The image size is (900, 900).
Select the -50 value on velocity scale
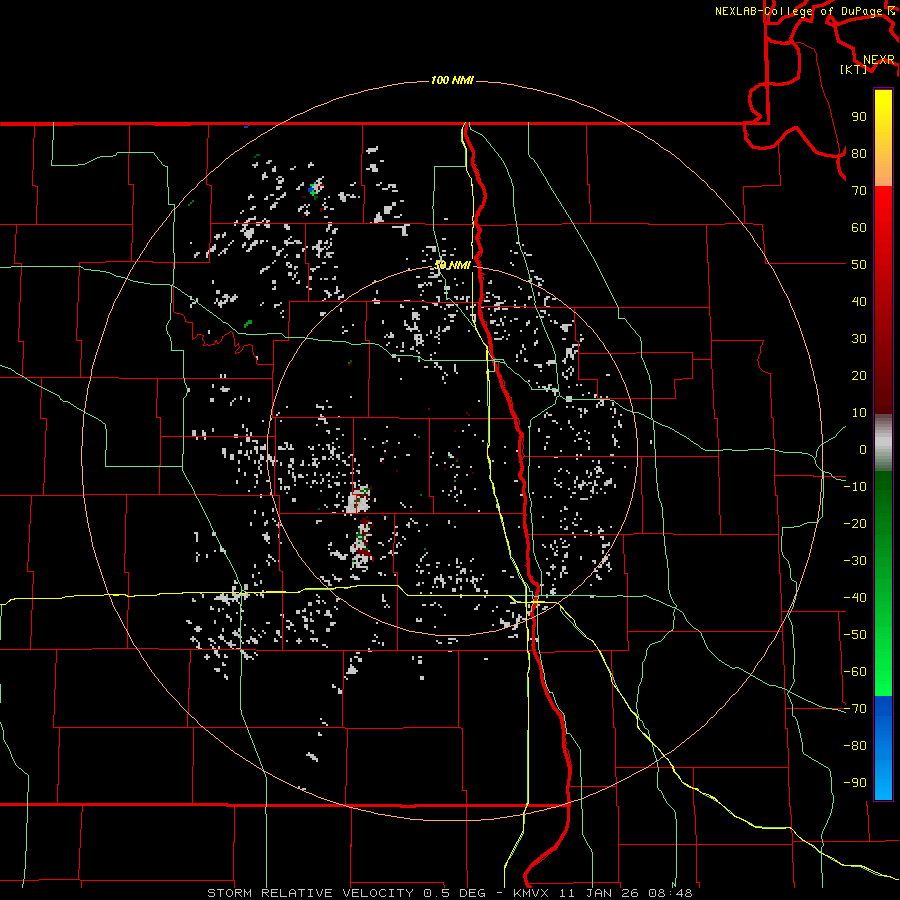click(x=855, y=635)
